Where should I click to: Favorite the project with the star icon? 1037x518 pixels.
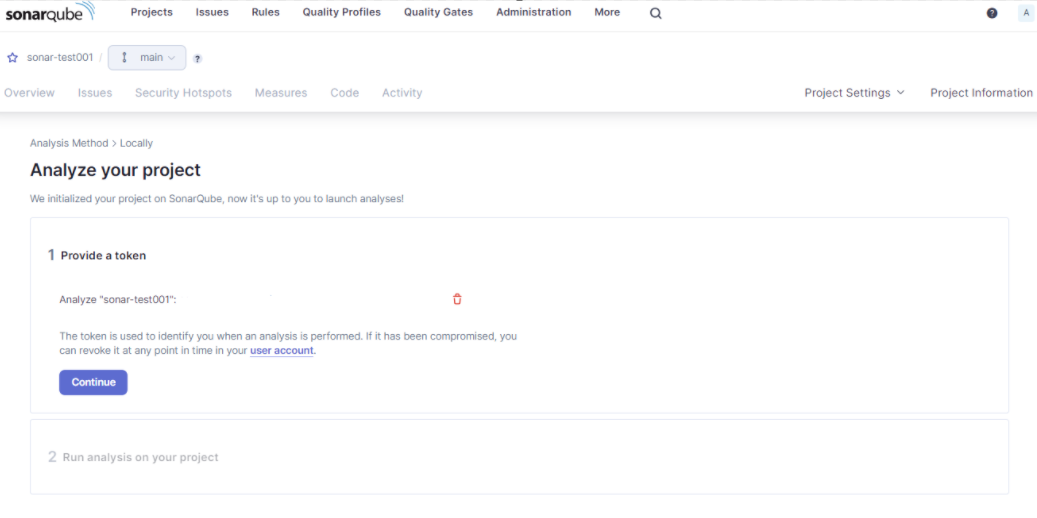click(x=12, y=58)
